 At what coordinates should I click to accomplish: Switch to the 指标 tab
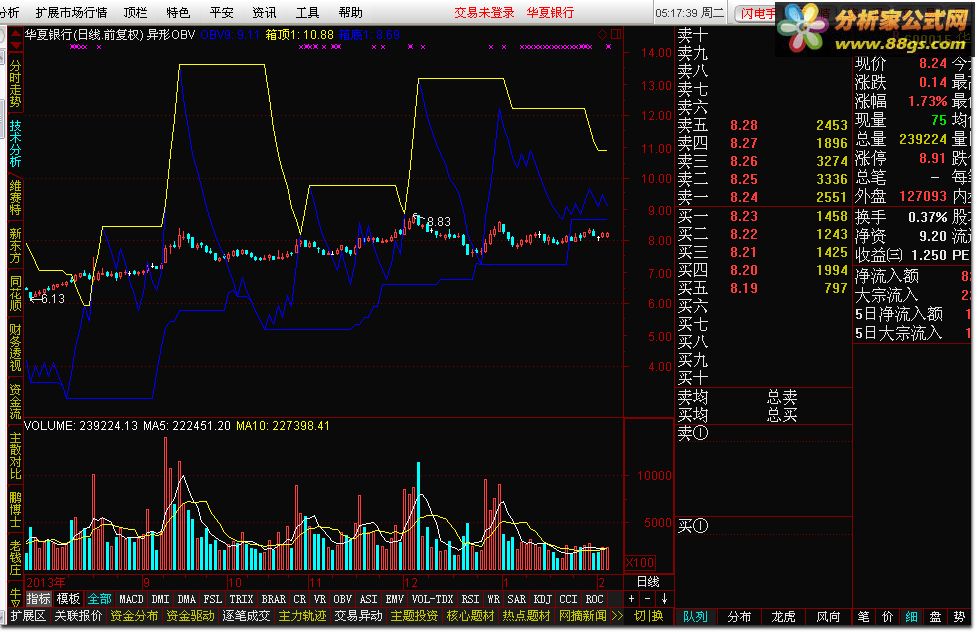tap(39, 599)
